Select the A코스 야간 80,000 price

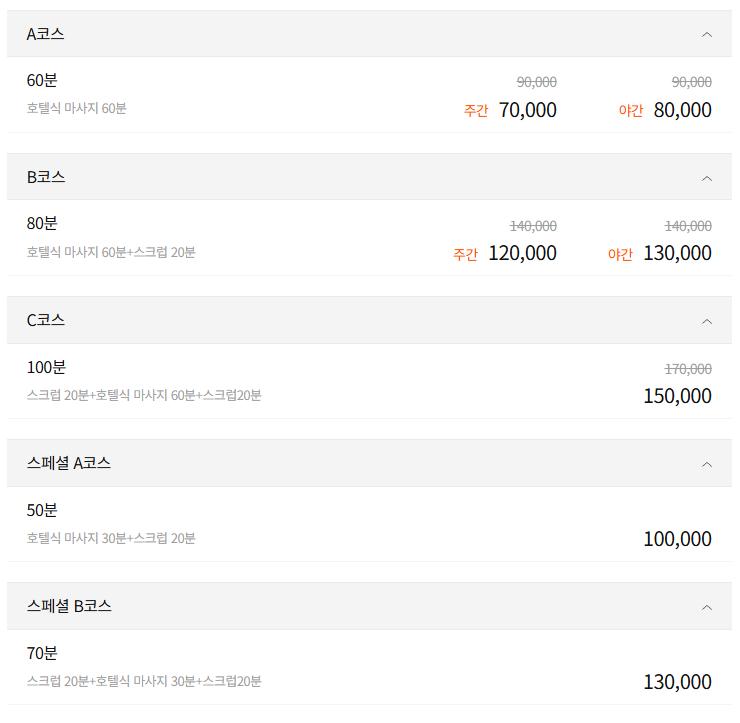tap(682, 110)
